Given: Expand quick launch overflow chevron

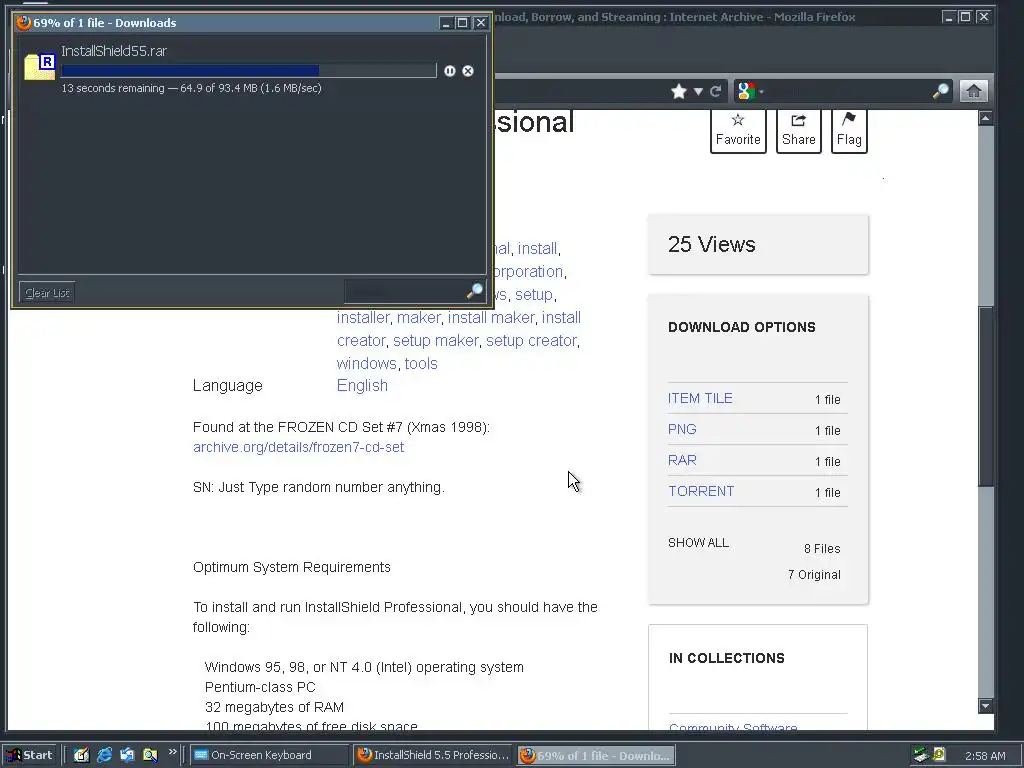Looking at the screenshot, I should click(x=172, y=752).
